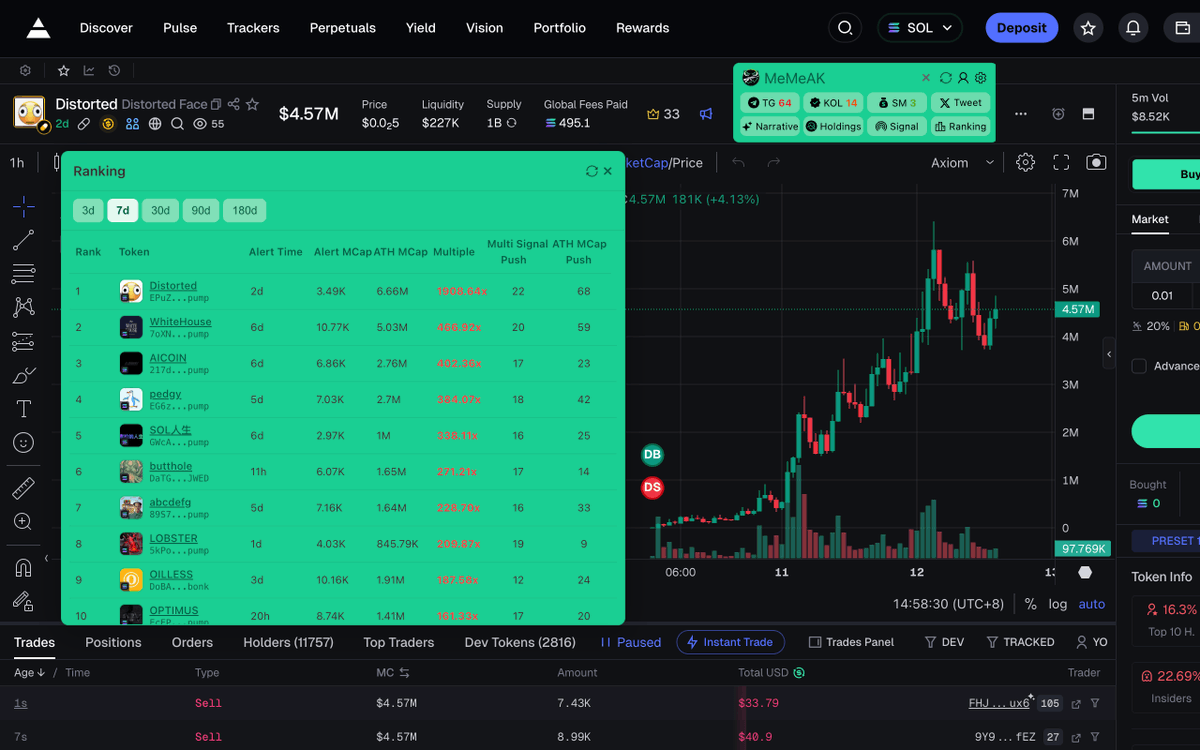Open watchlist star in top bar
This screenshot has height=750, width=1200.
(1088, 28)
